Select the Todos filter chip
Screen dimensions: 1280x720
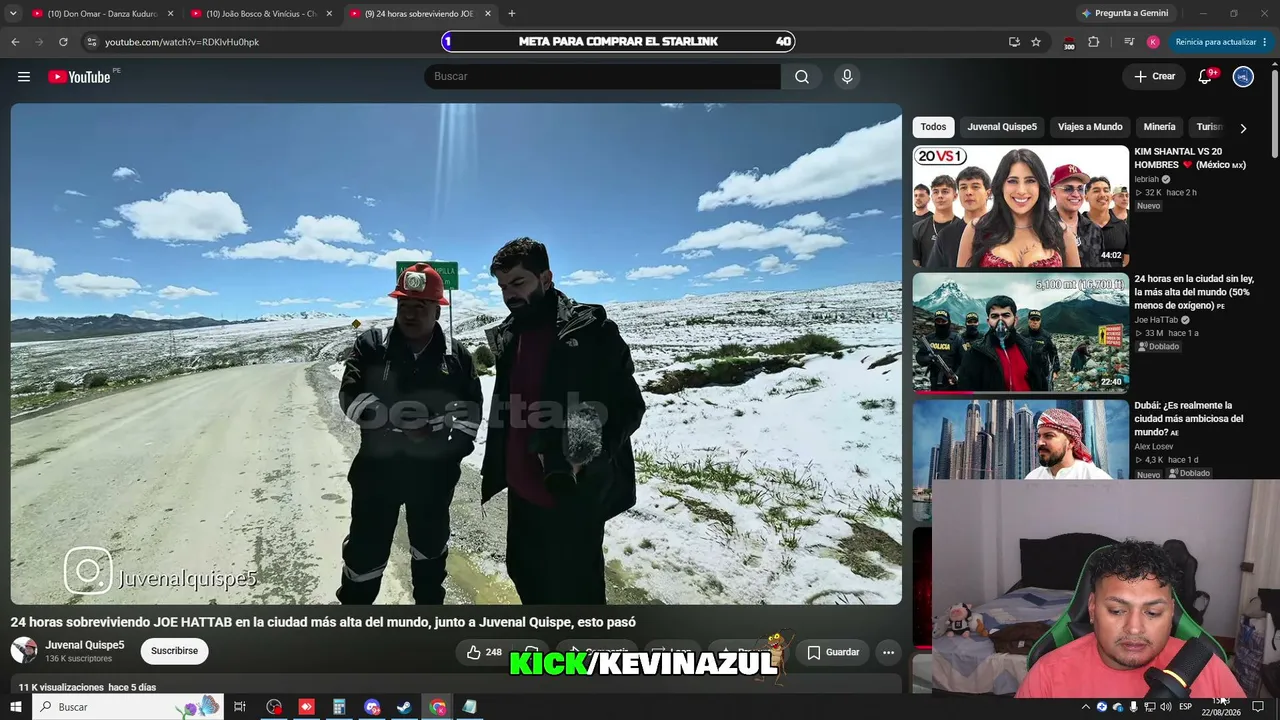(933, 127)
